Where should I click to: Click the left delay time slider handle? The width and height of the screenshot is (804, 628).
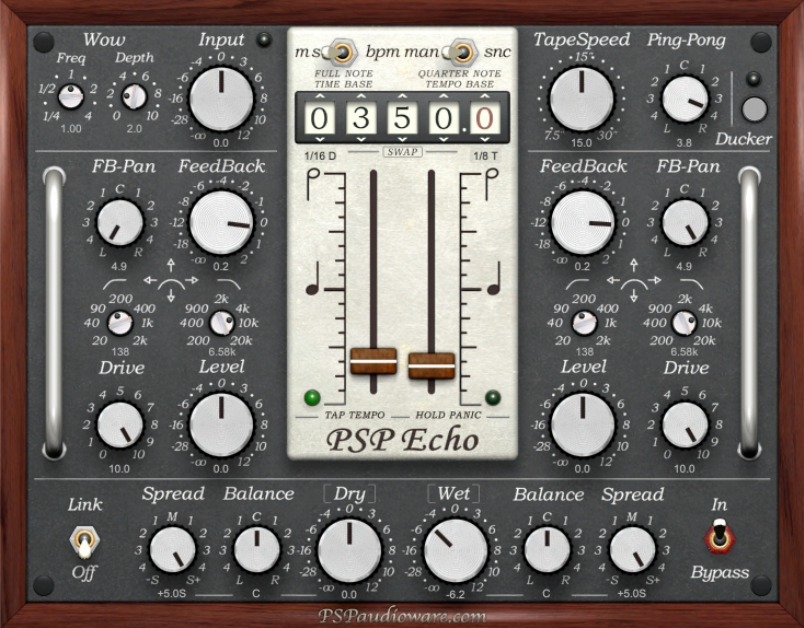coord(374,361)
